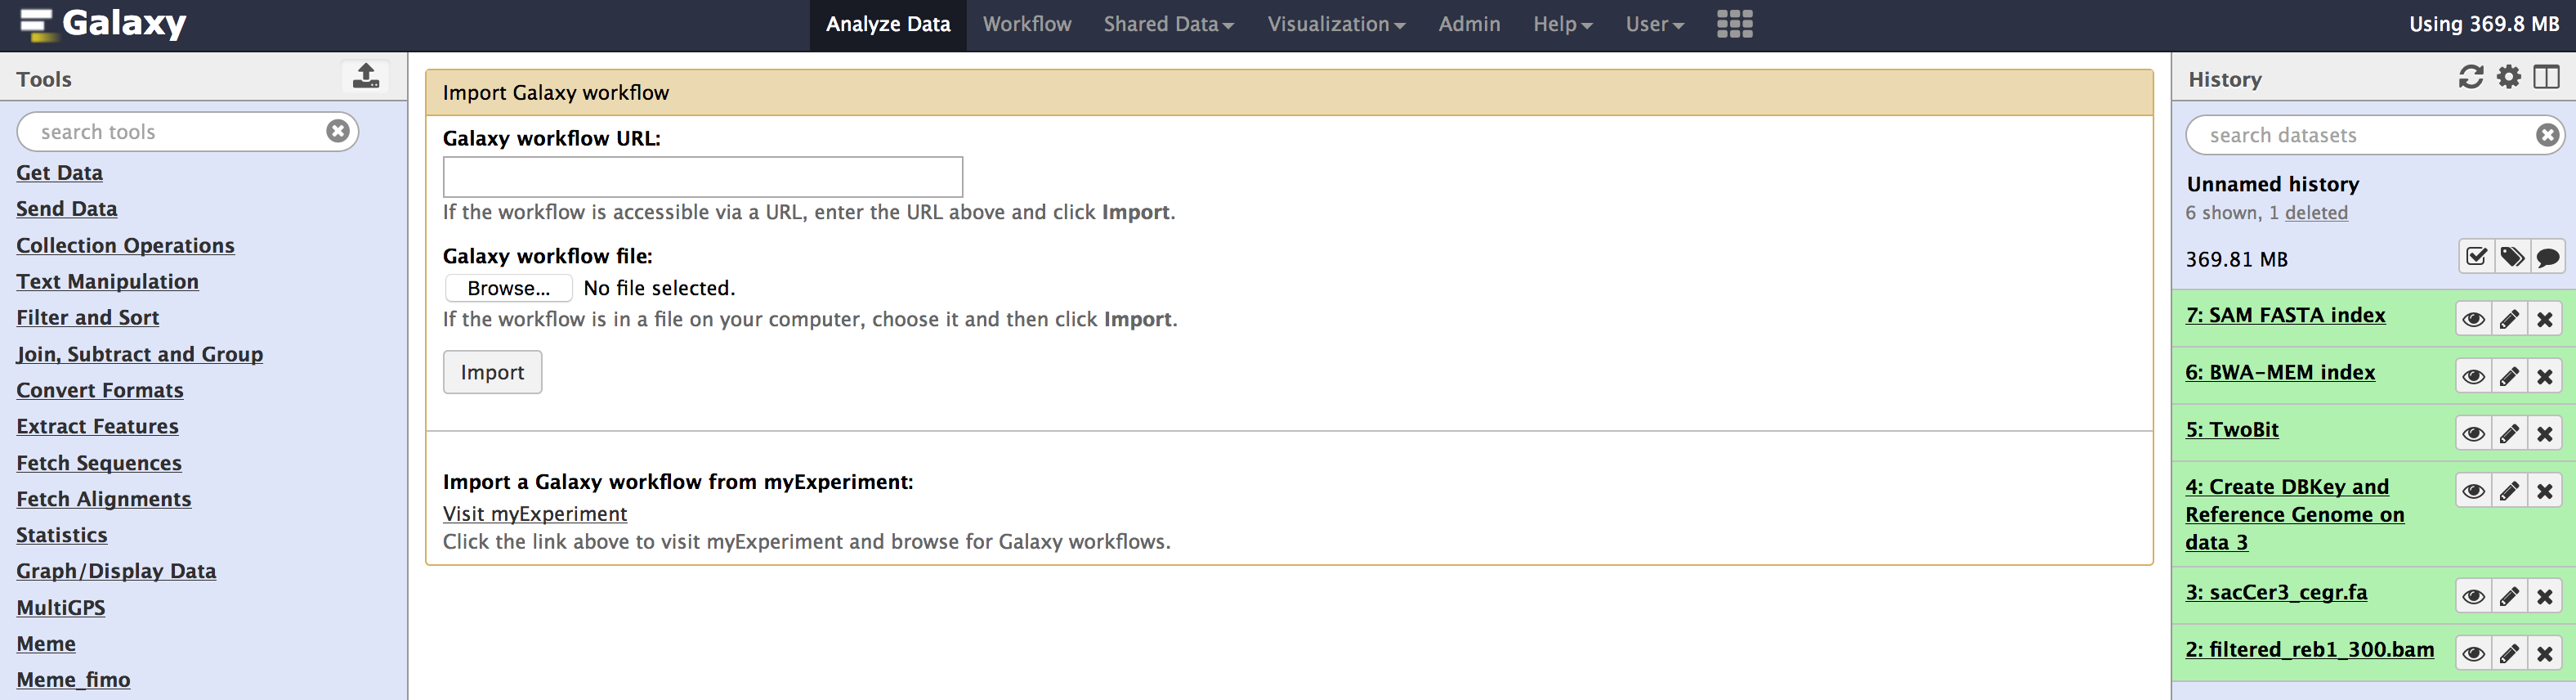Open the Visualization dropdown menu
2576x700 pixels.
(x=1336, y=24)
